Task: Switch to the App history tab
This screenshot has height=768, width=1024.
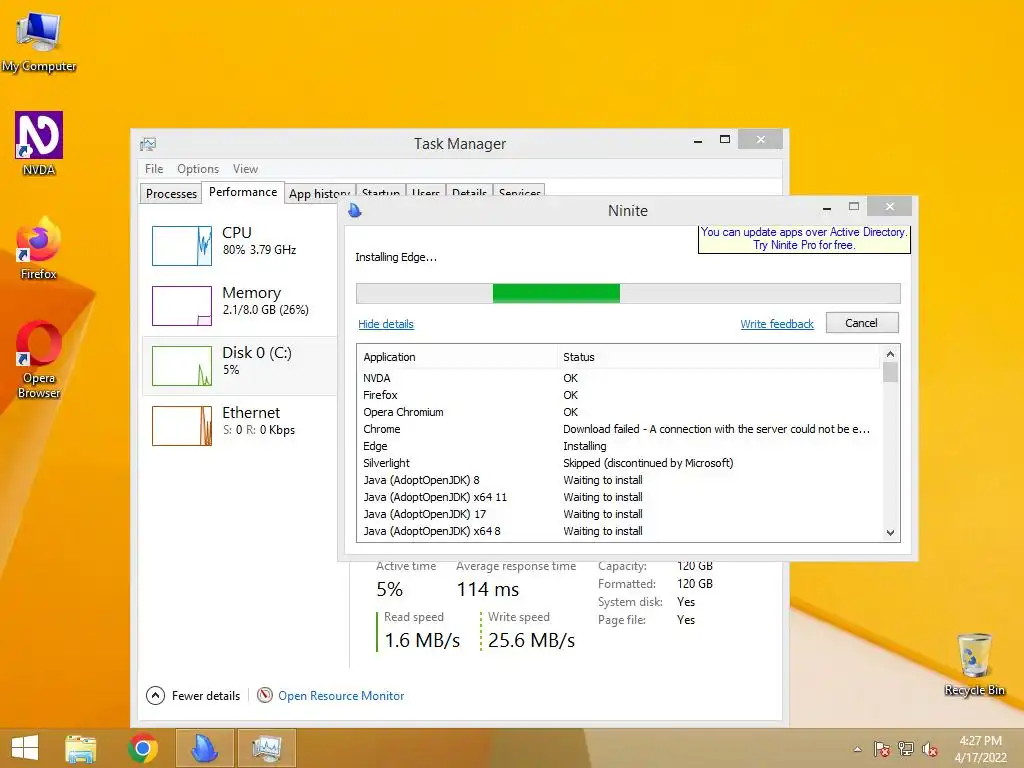Action: pos(320,193)
